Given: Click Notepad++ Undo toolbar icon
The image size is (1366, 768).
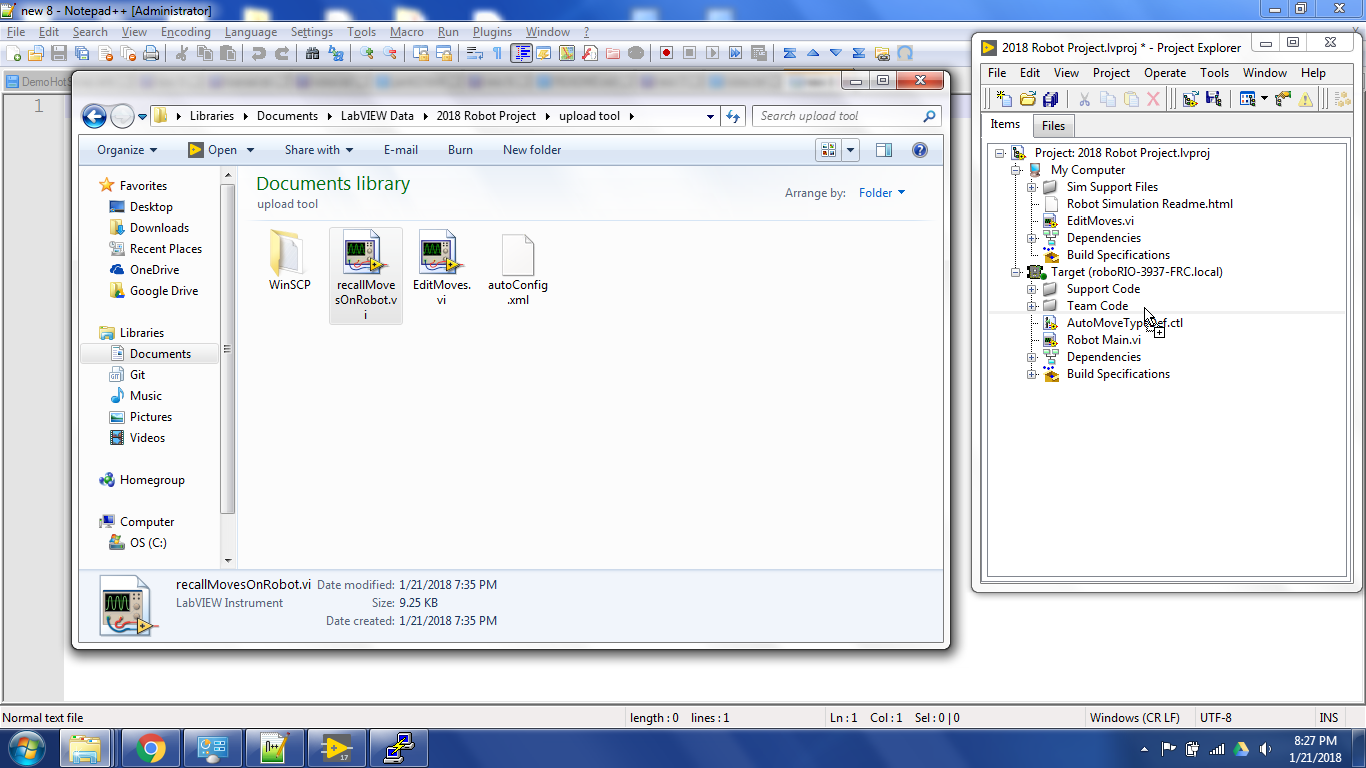Looking at the screenshot, I should point(259,53).
